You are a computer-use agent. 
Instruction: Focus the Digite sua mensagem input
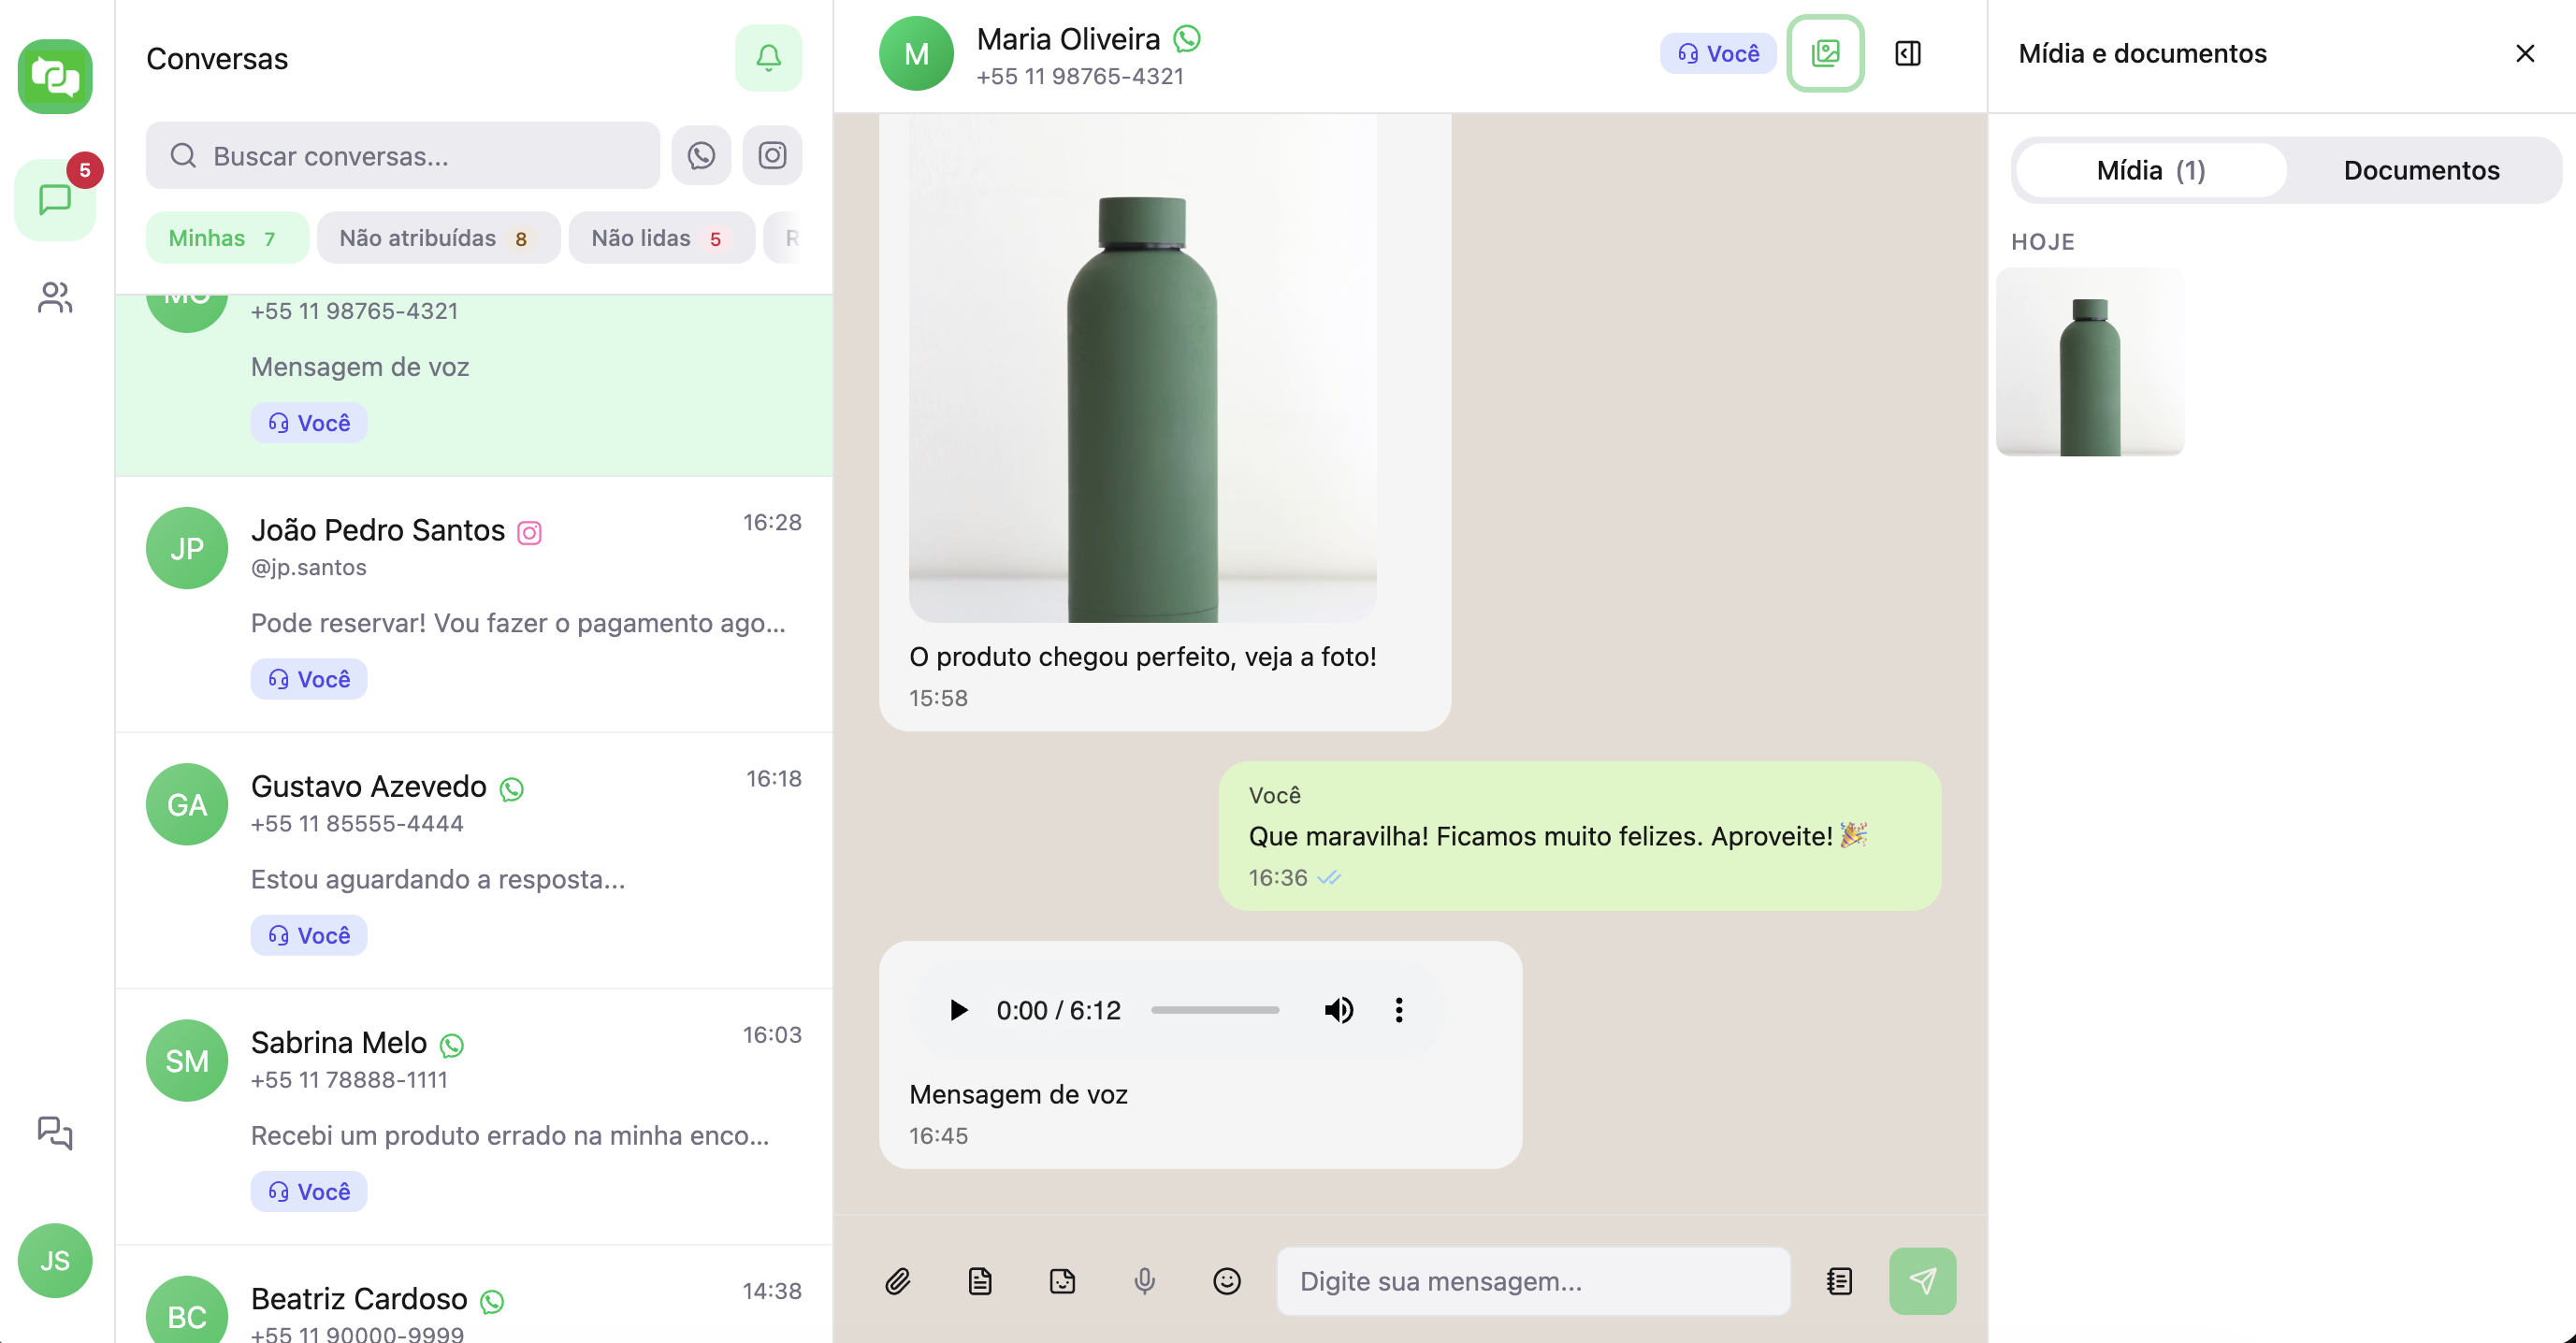coord(1533,1281)
